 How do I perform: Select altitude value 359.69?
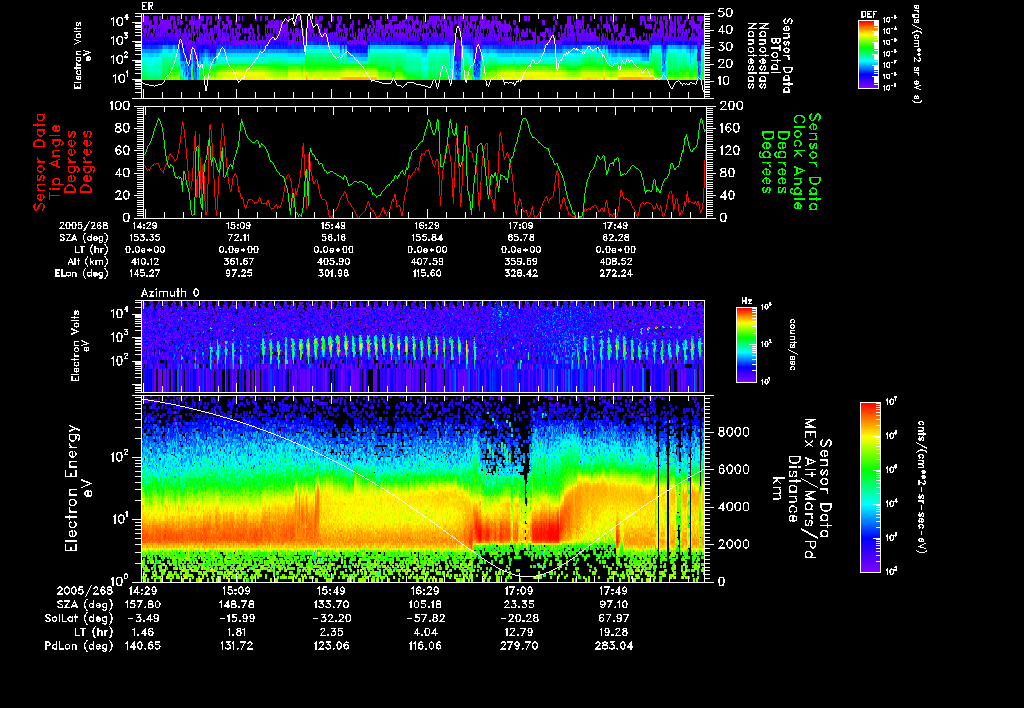click(521, 261)
